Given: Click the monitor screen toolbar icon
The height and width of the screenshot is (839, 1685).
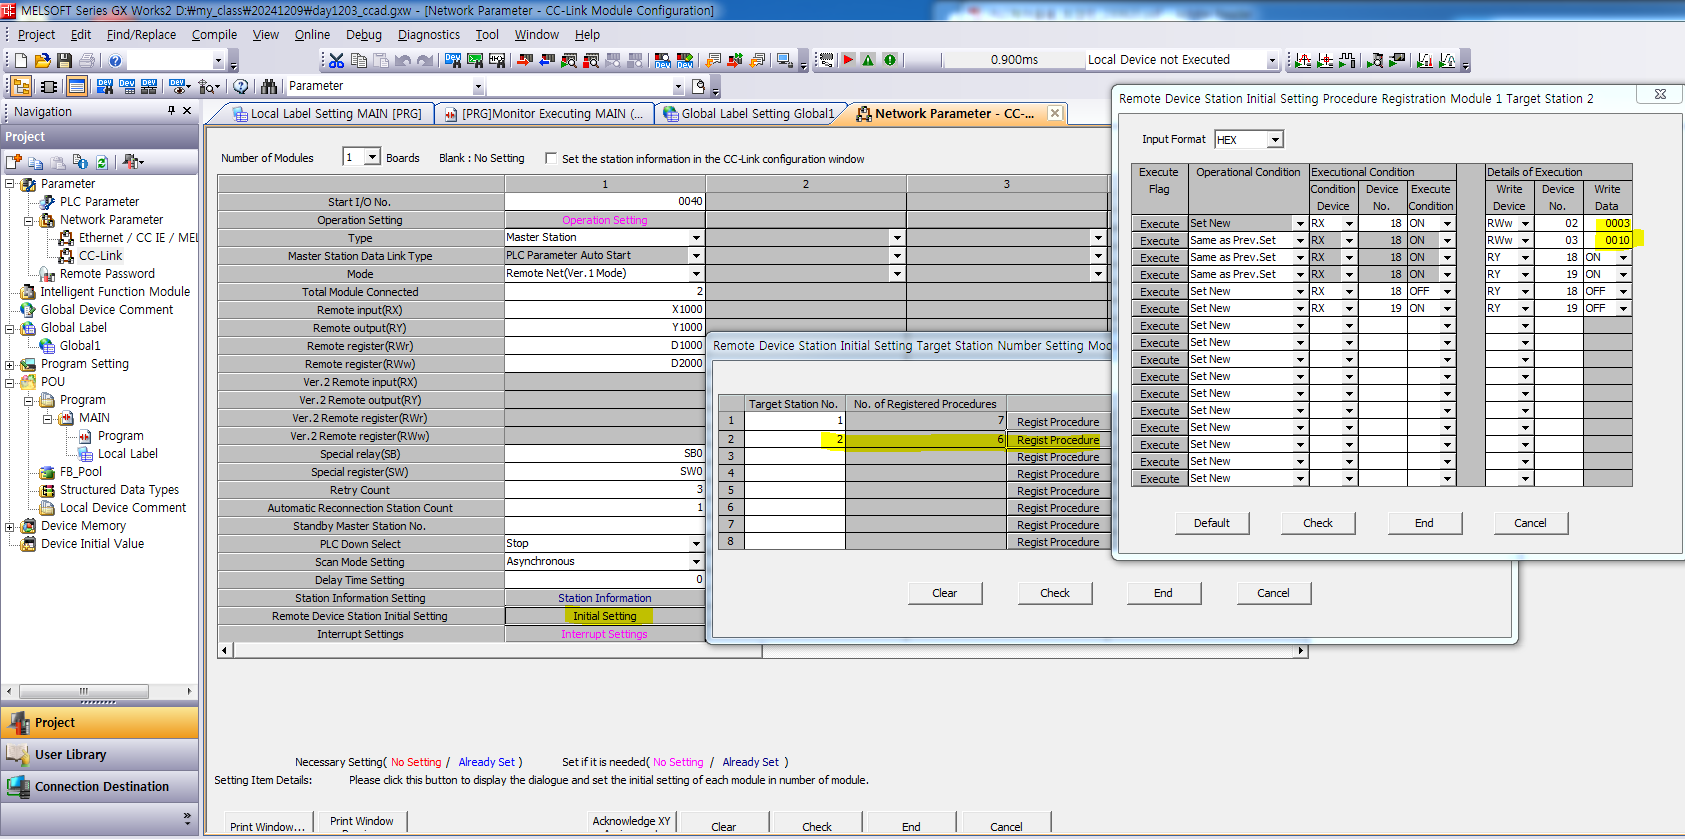Looking at the screenshot, I should pyautogui.click(x=784, y=60).
